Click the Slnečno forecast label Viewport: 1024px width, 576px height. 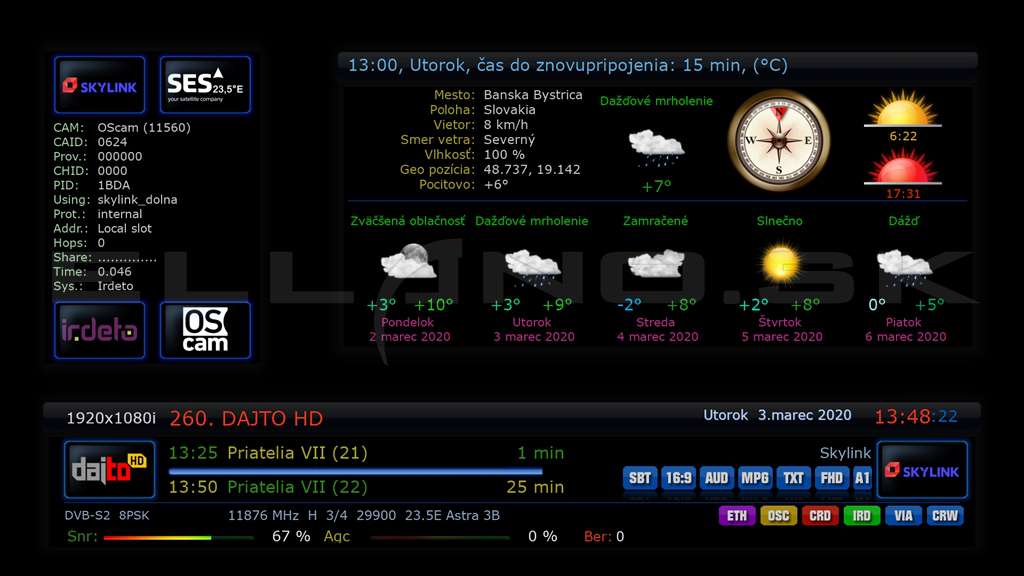click(780, 221)
